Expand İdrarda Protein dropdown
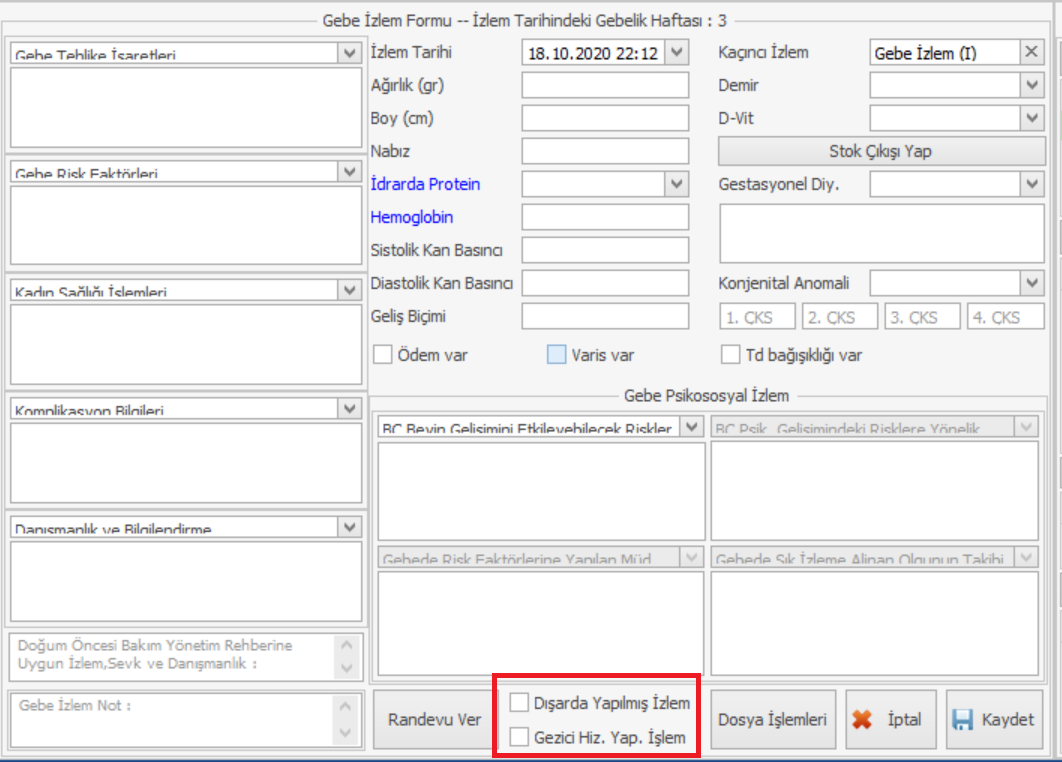Viewport: 1062px width, 762px height. tap(677, 184)
